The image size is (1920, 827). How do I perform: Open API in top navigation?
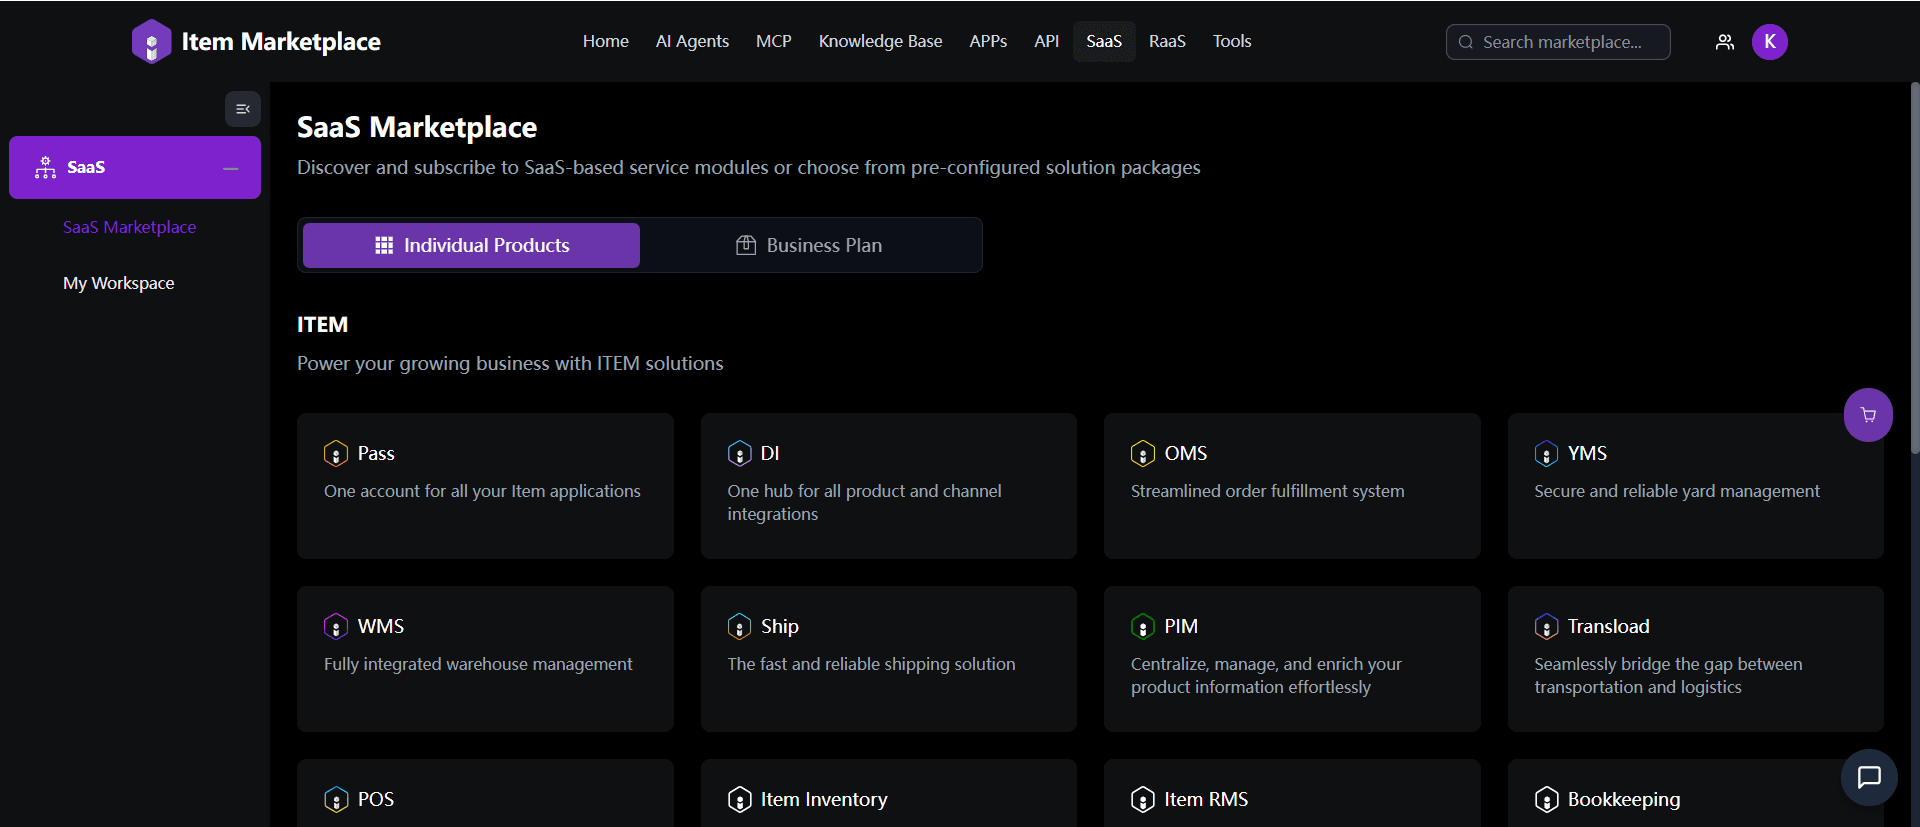pos(1046,42)
